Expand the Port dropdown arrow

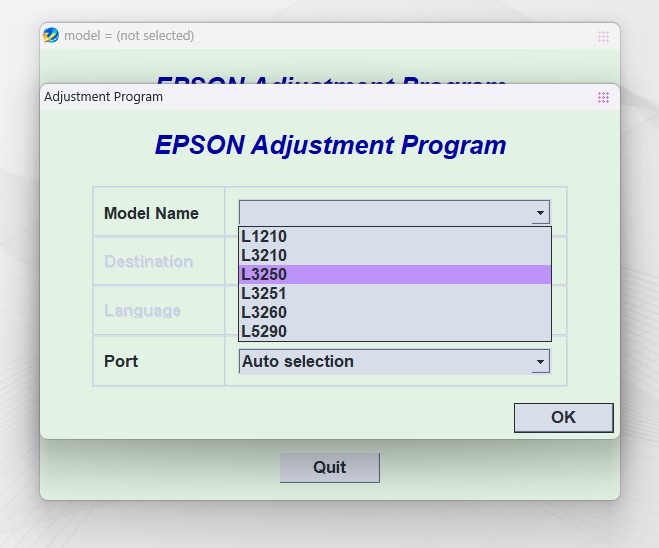(540, 361)
